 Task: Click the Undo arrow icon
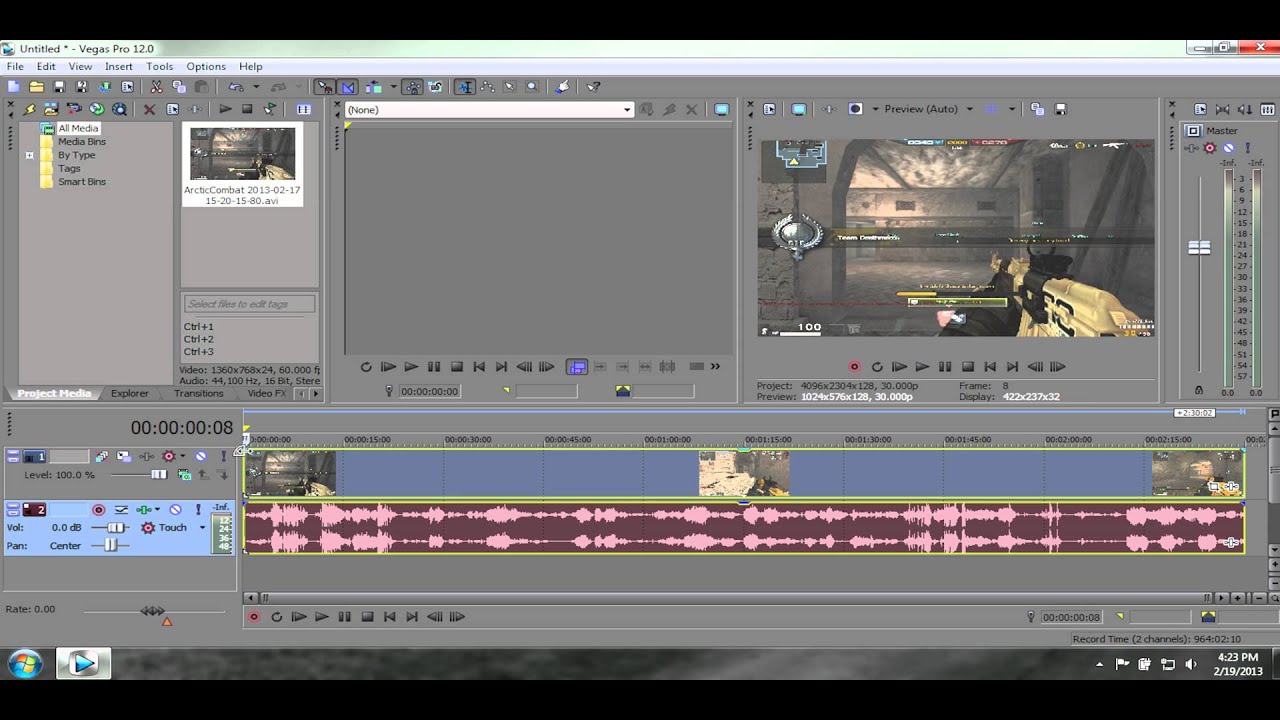(x=234, y=87)
